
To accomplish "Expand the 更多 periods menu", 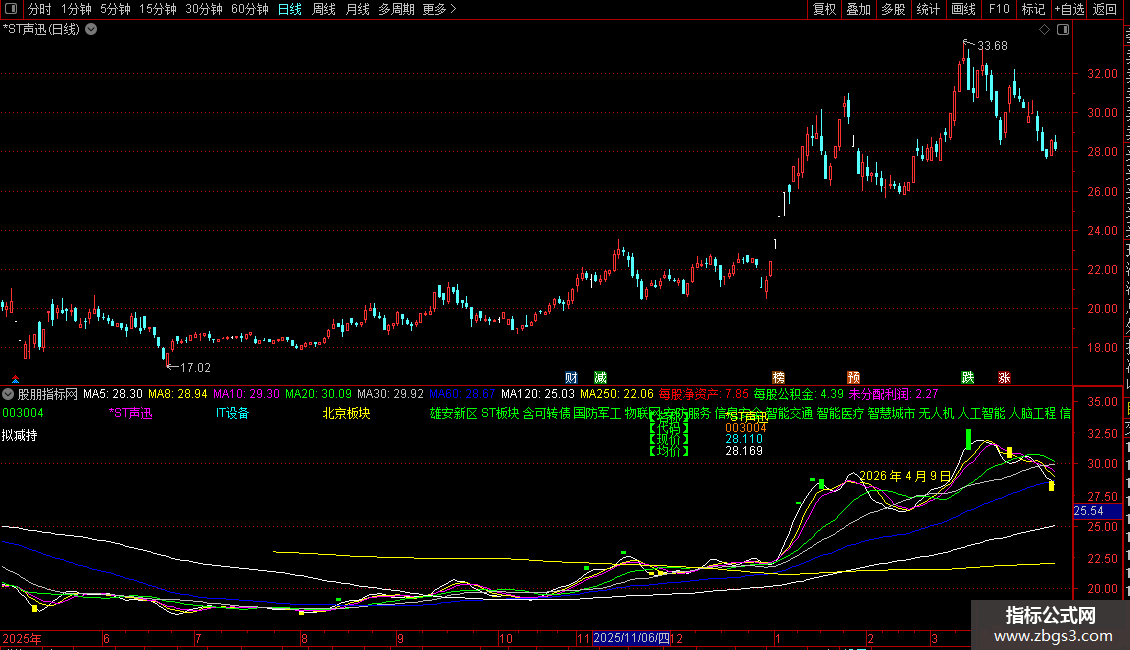I will coord(440,9).
